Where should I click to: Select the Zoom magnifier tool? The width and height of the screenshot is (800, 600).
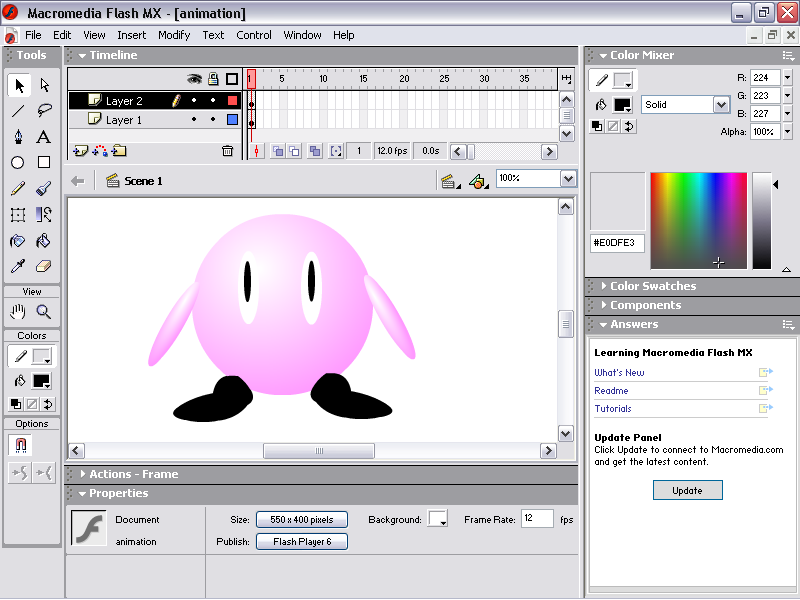44,311
